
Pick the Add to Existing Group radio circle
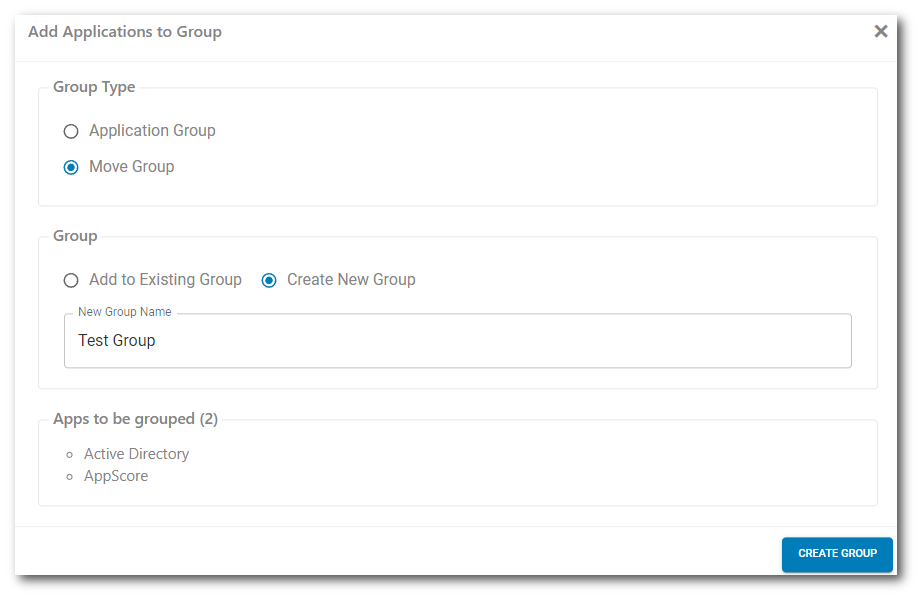point(71,280)
